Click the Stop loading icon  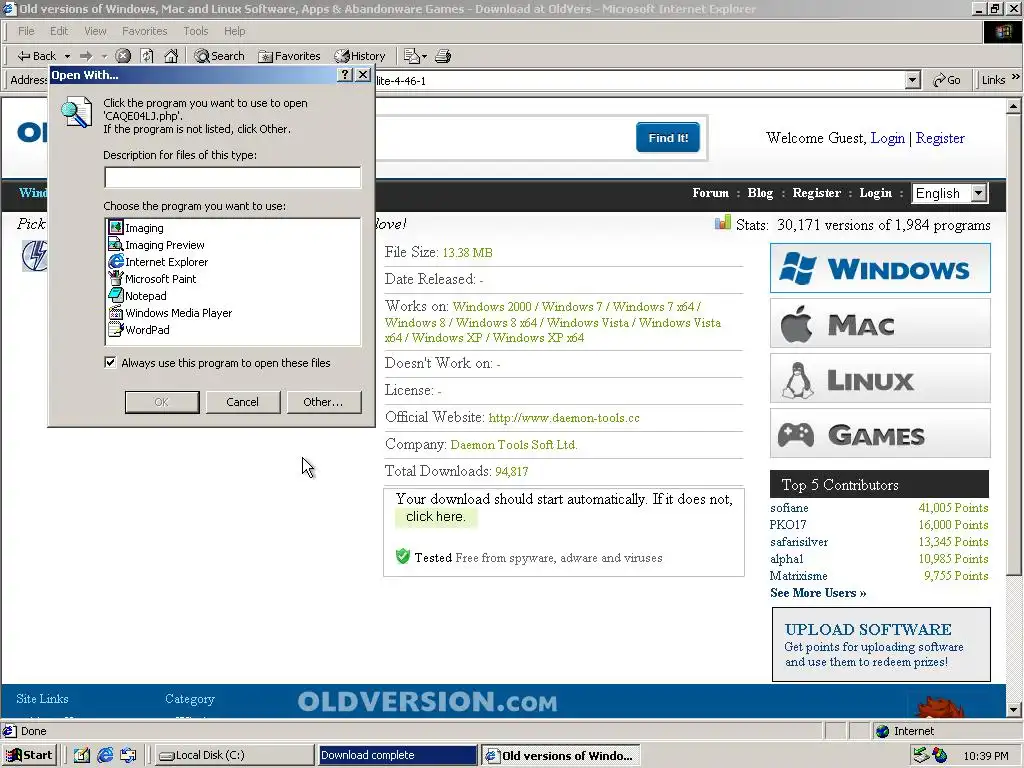pos(123,56)
